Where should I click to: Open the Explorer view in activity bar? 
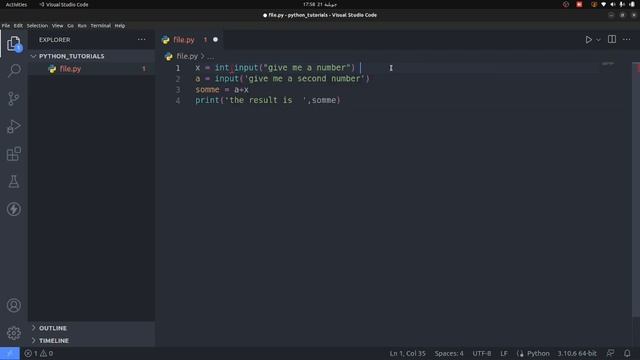pyautogui.click(x=14, y=44)
